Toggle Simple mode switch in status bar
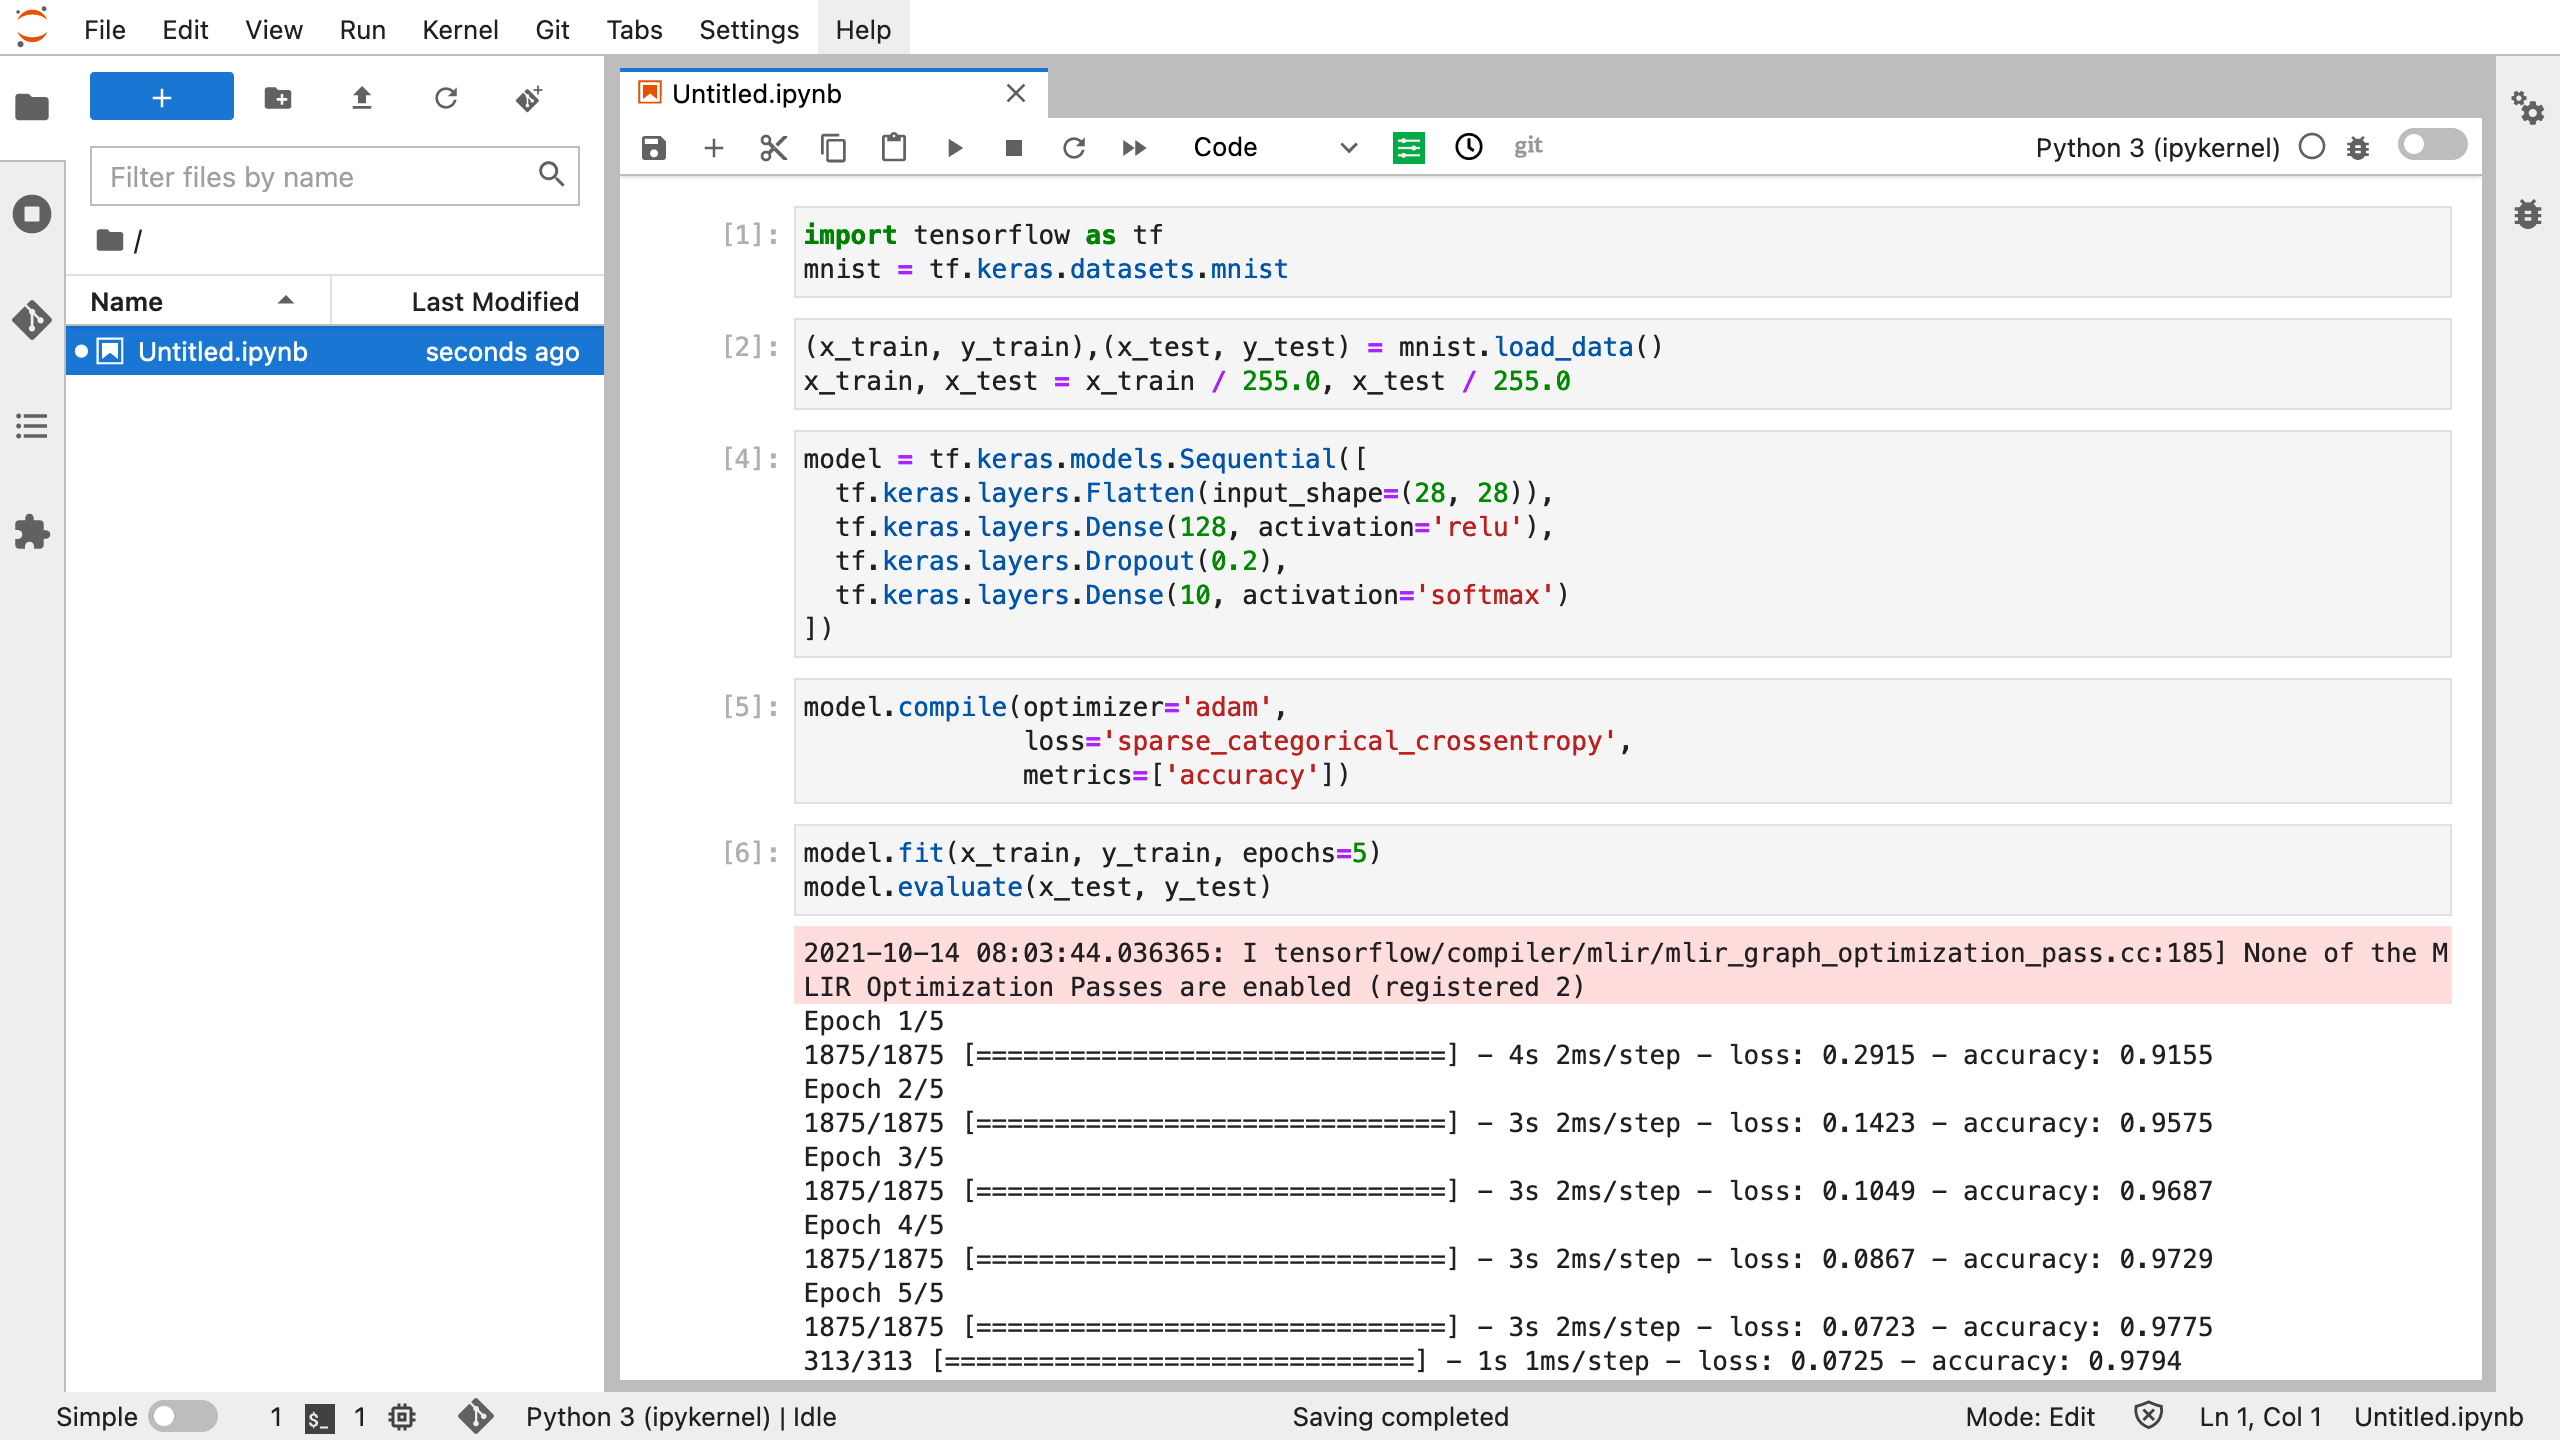Screen dimensions: 2560x1440 (183, 1416)
